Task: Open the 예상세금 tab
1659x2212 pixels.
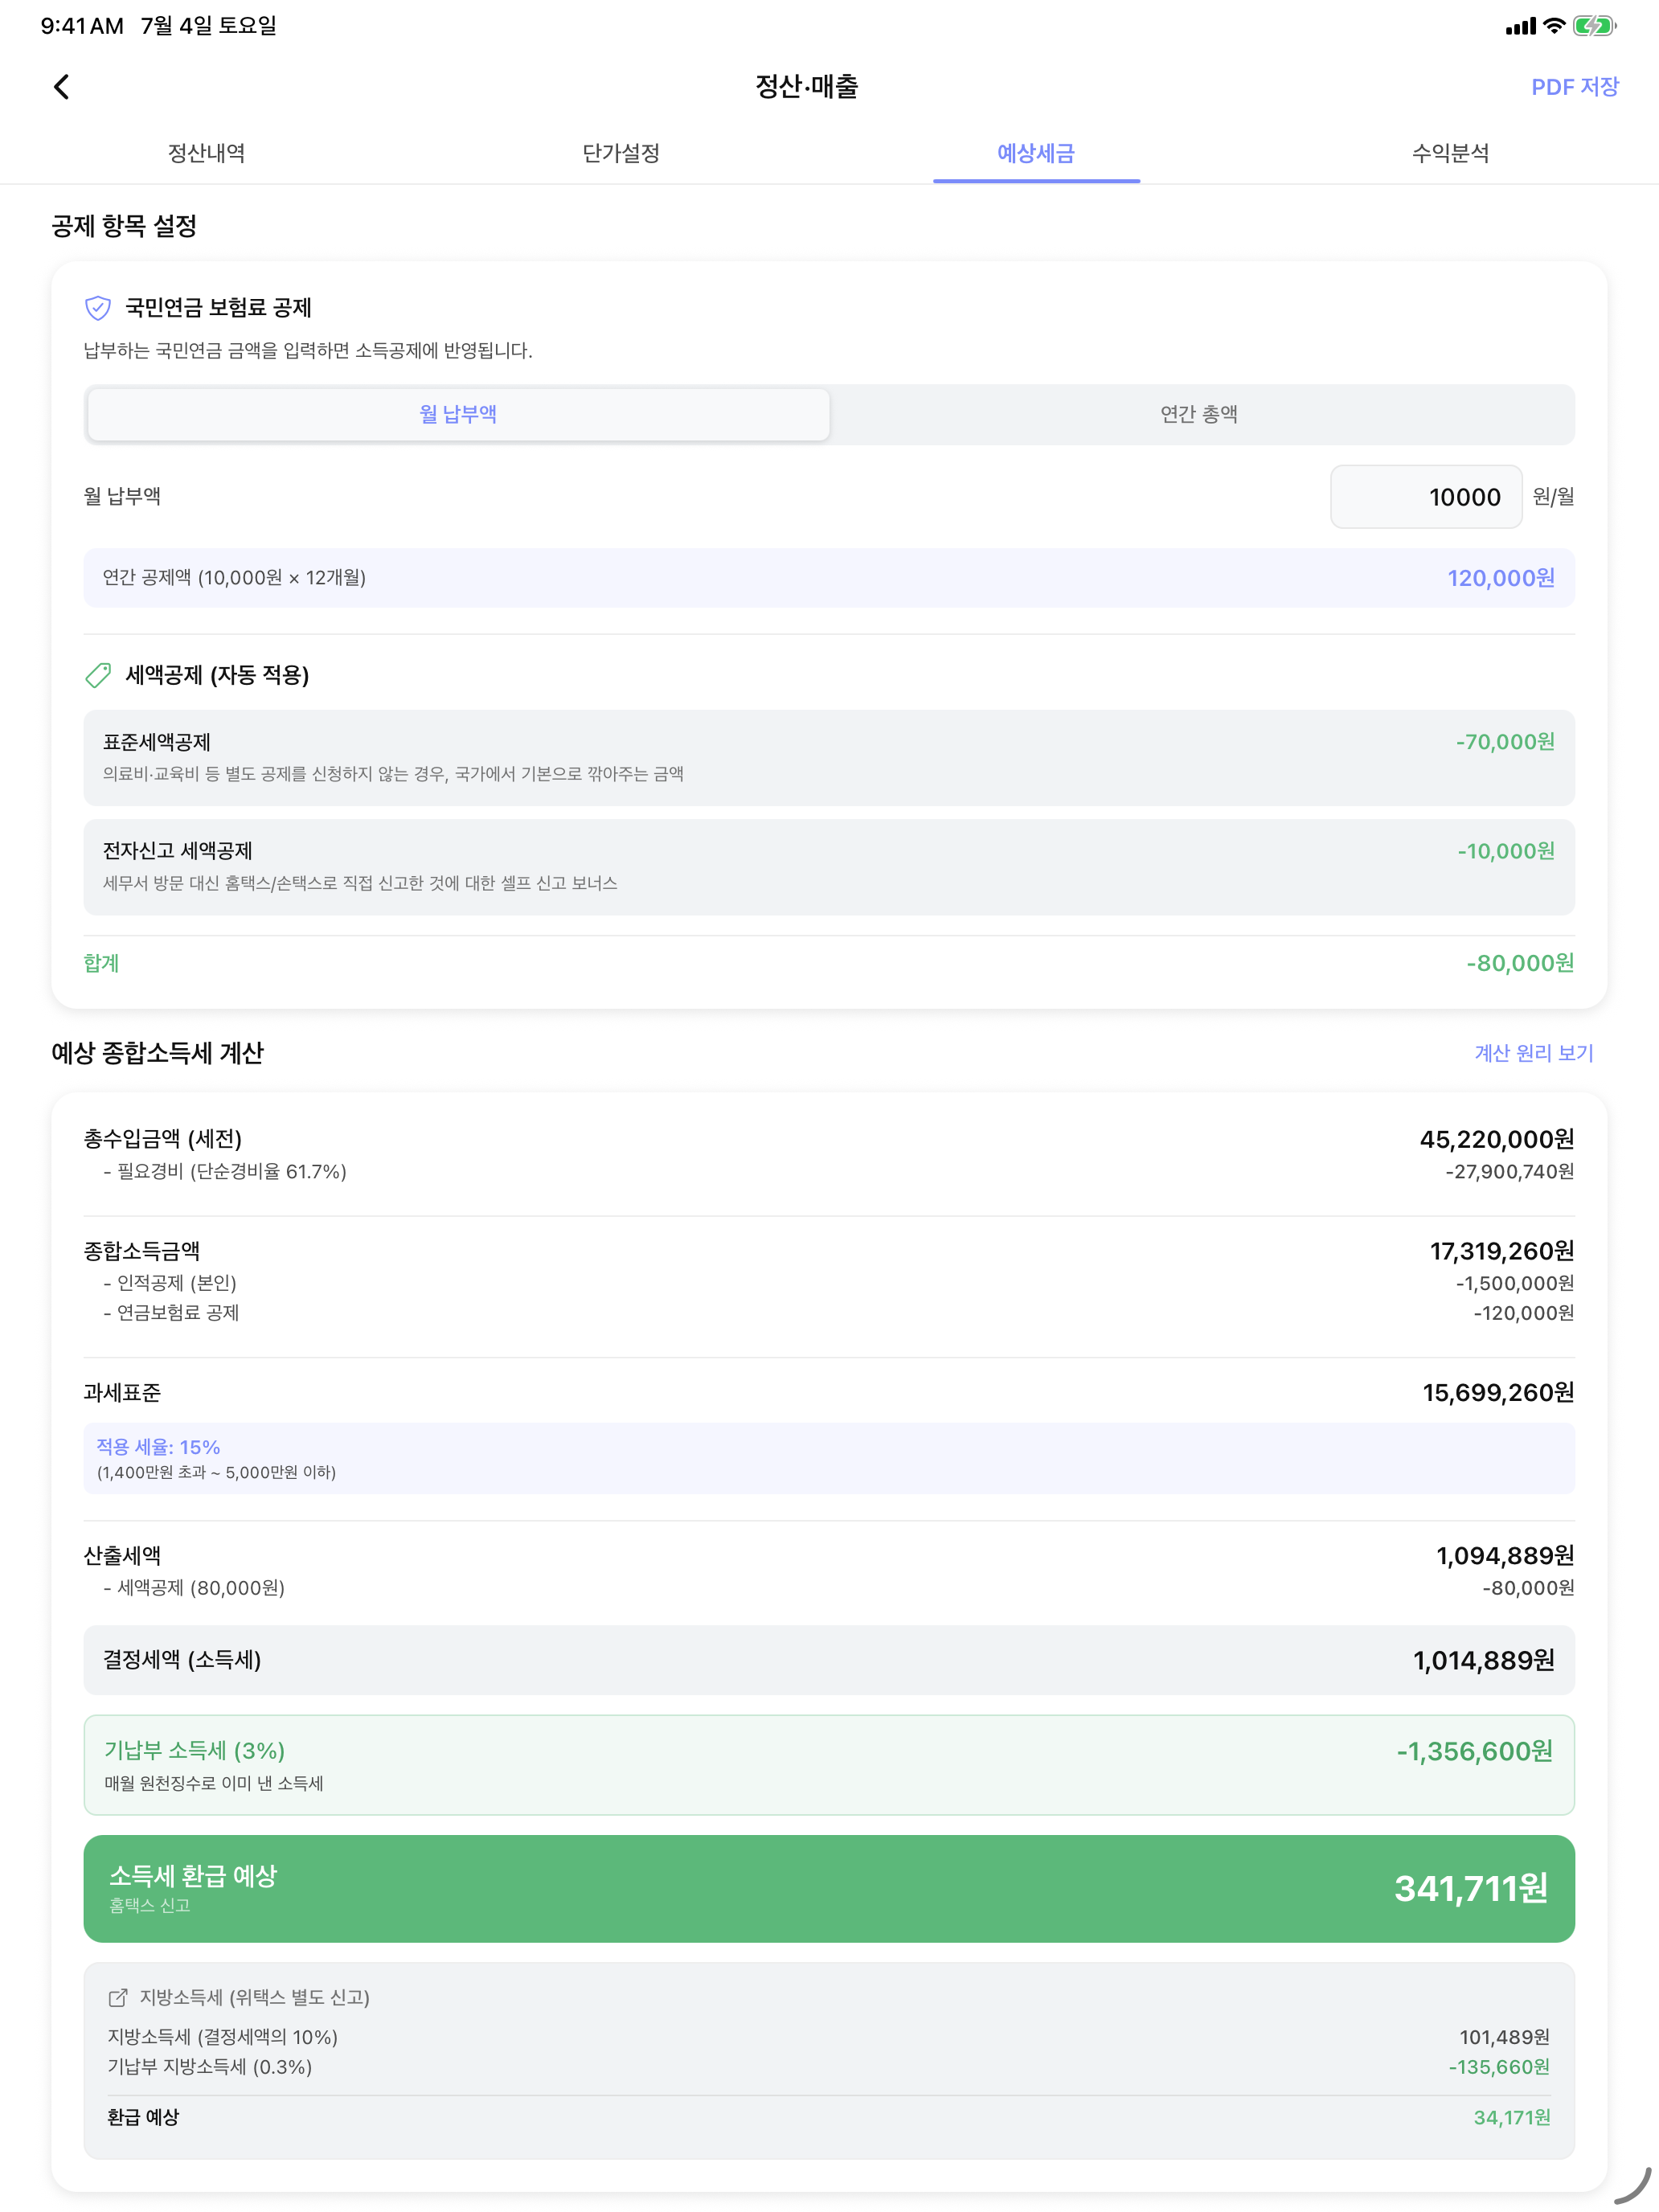Action: point(1036,153)
